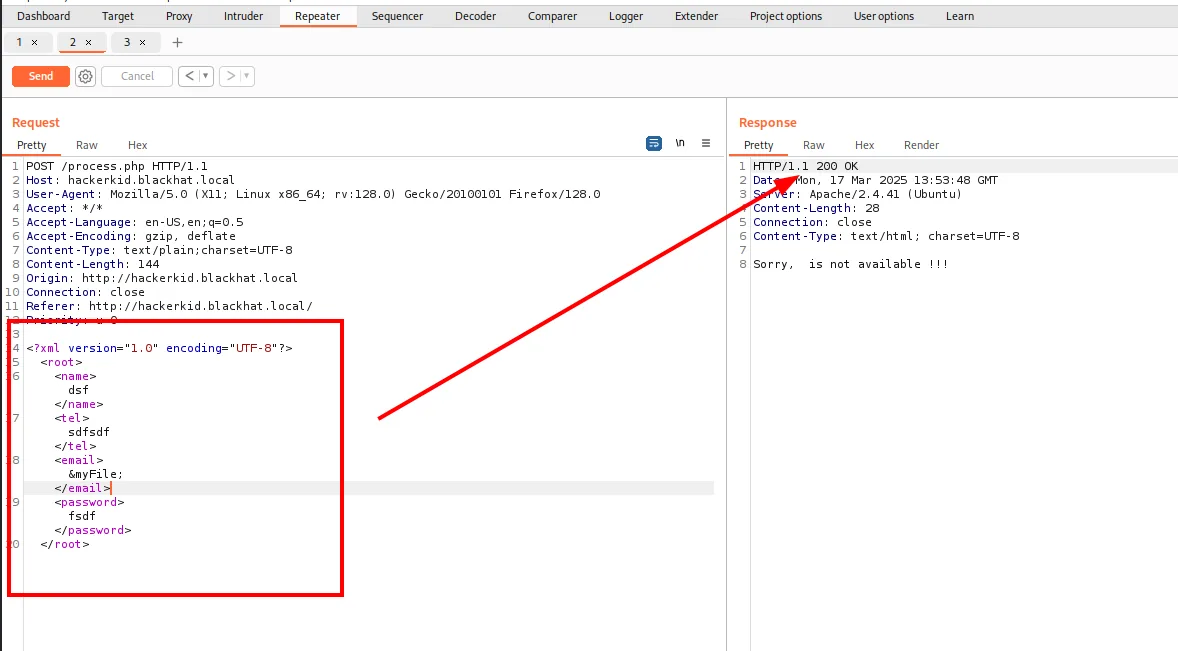Viewport: 1178px width, 651px height.
Task: Select Repeater sub-tab 1
Action: pyautogui.click(x=20, y=42)
